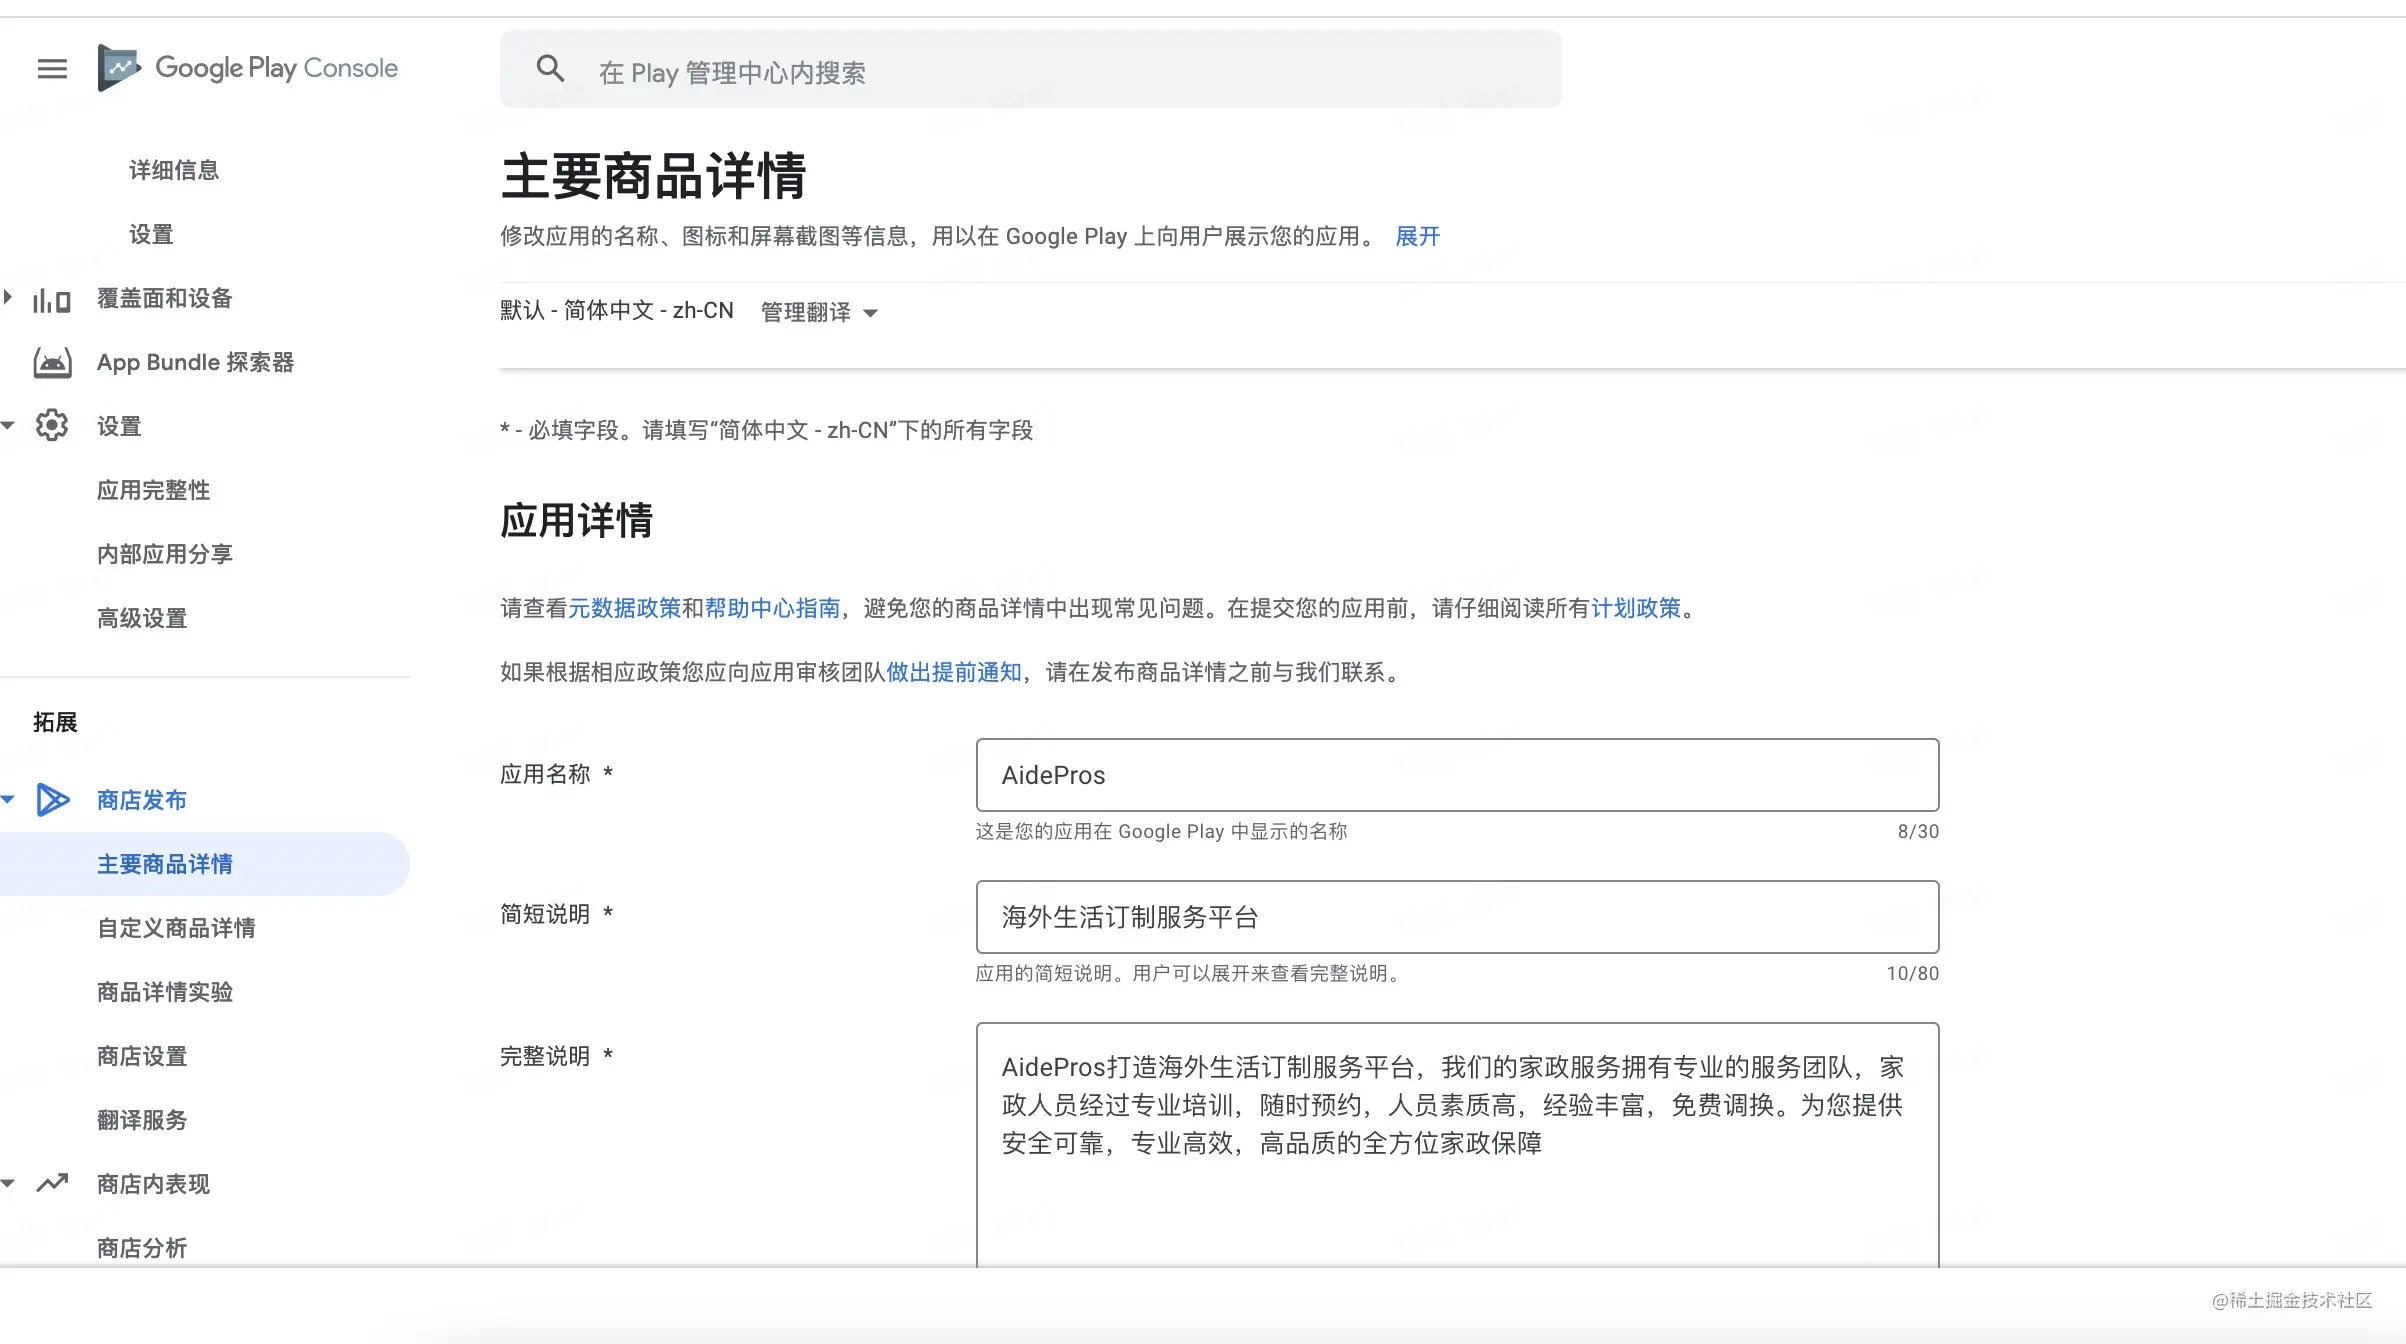Open the 元数据政策 link
2406x1344 pixels.
tap(625, 609)
